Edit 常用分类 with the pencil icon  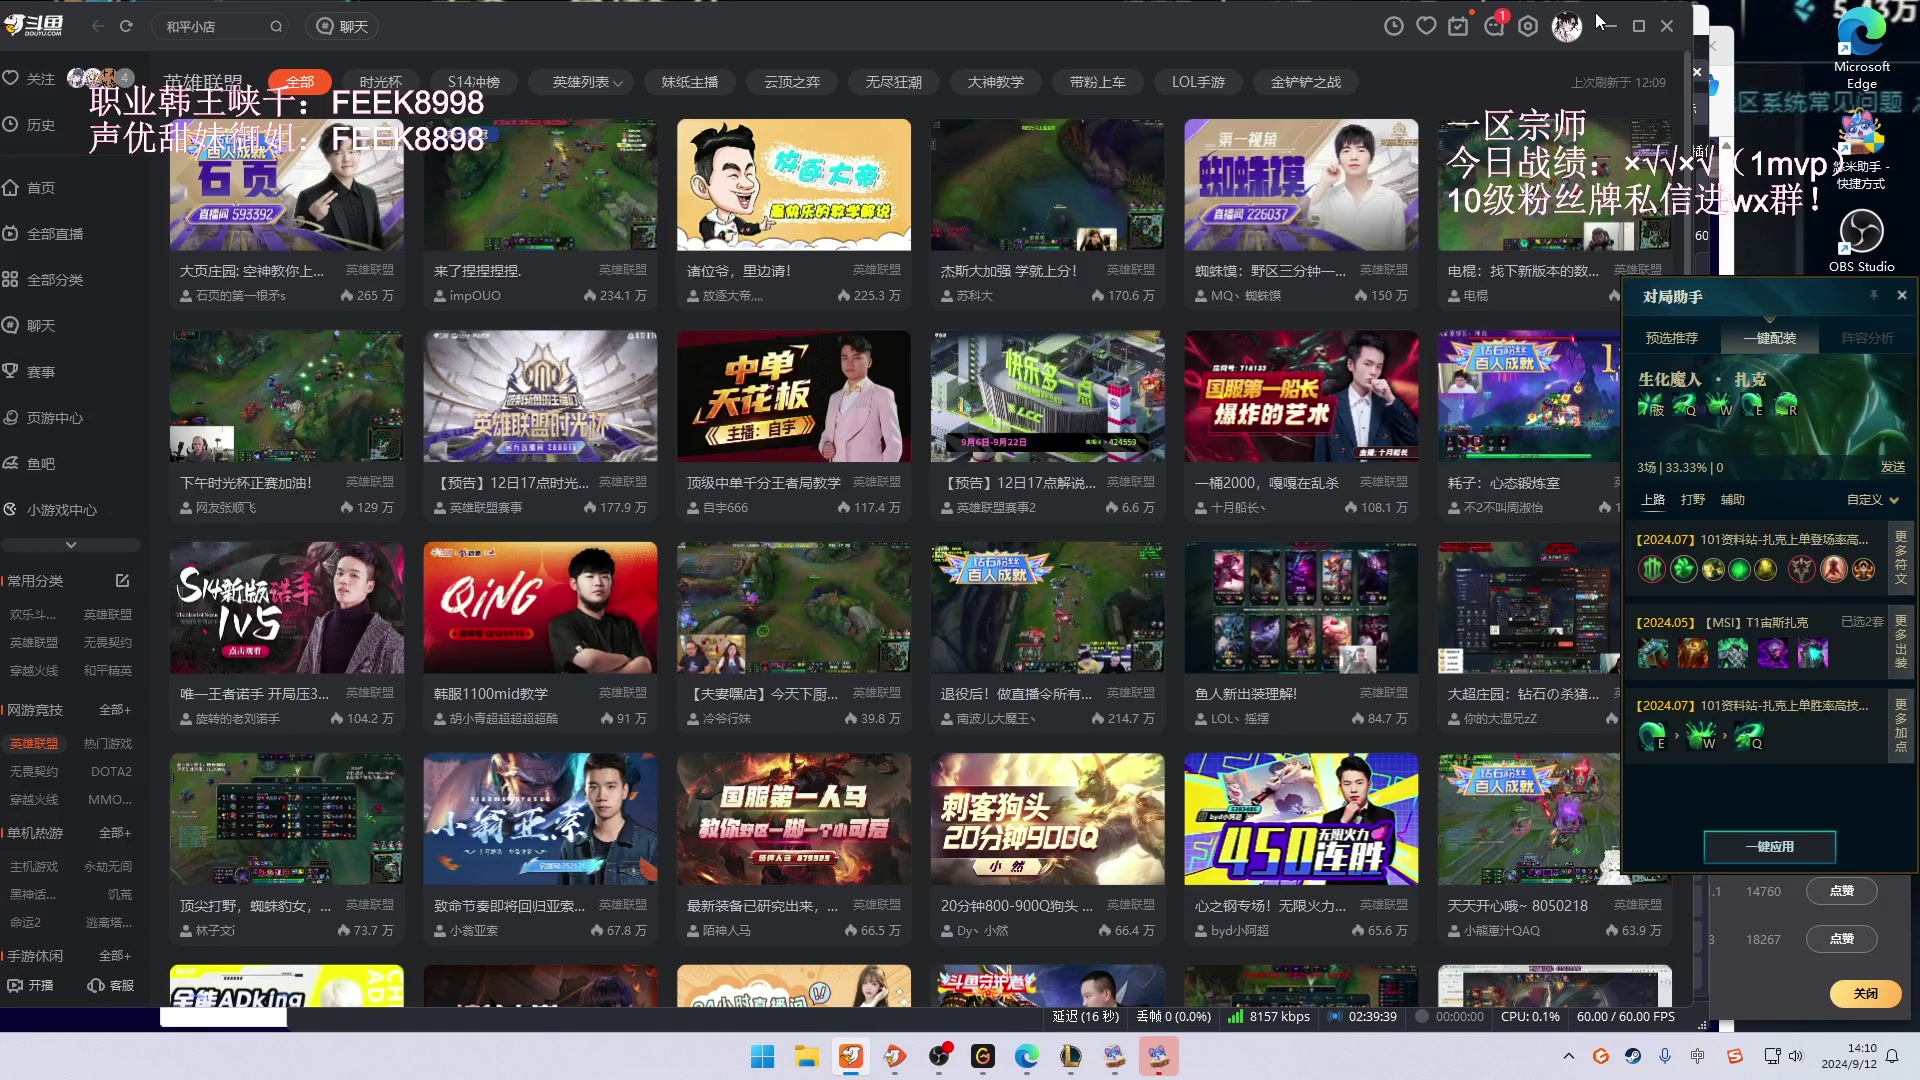click(x=122, y=581)
